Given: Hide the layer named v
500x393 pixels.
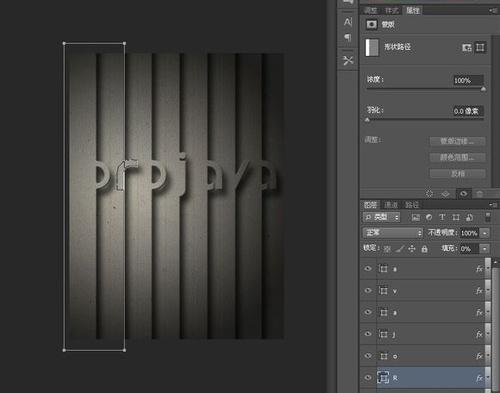Looking at the screenshot, I should click(x=368, y=290).
